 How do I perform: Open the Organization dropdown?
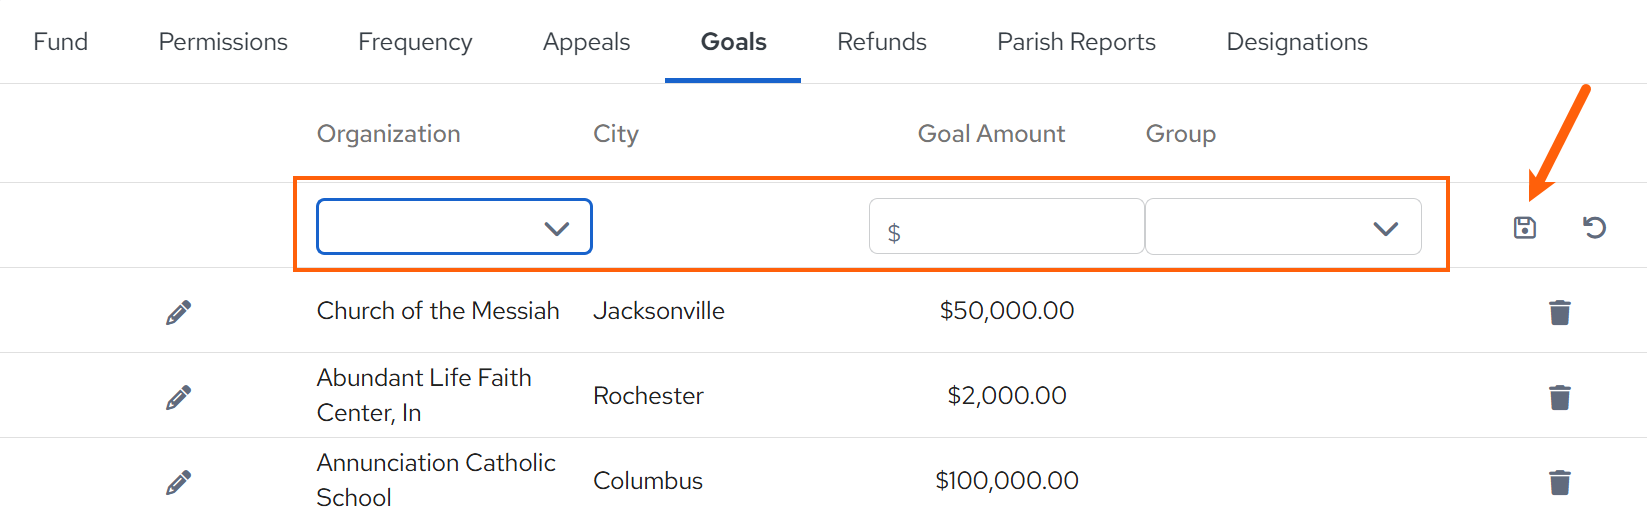point(454,227)
